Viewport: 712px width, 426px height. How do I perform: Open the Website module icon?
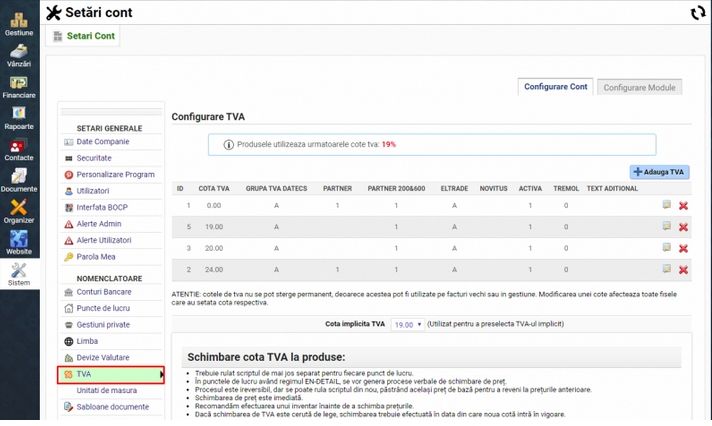click(18, 238)
